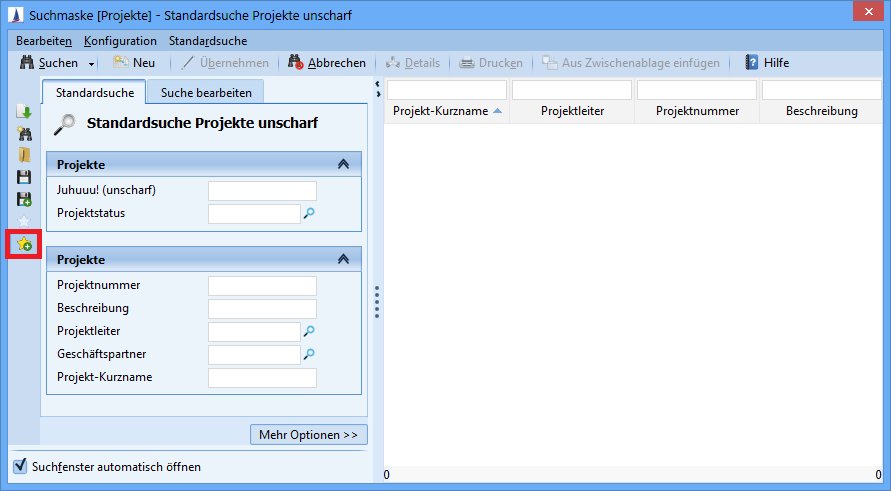The image size is (891, 491).
Task: Click the save floppy disk icon in sidebar
Action: click(x=24, y=177)
